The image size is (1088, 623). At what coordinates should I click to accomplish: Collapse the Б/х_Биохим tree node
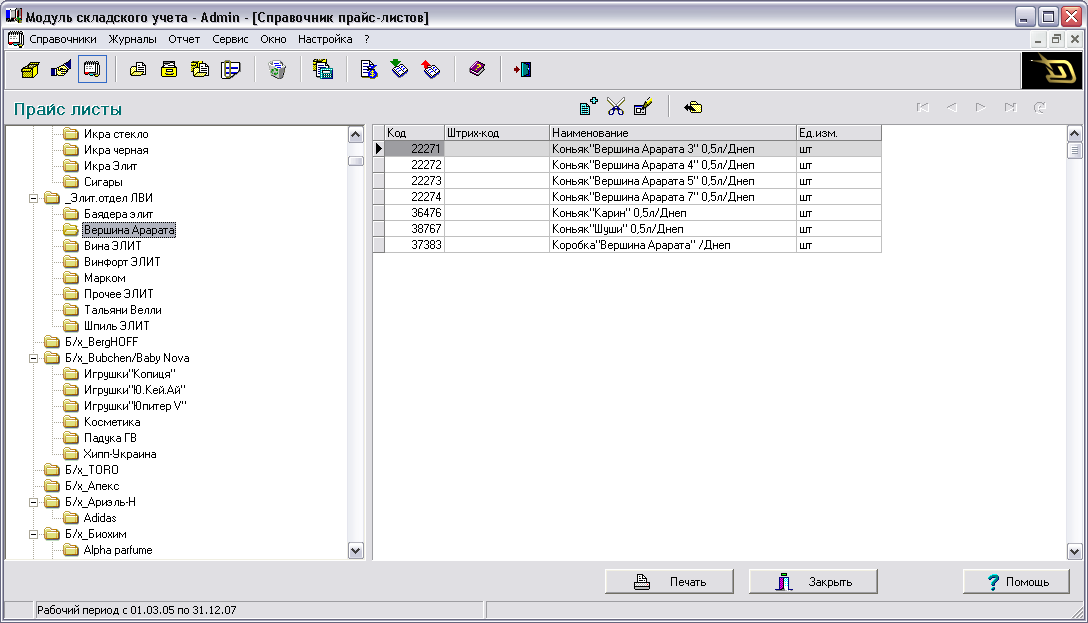(33, 535)
